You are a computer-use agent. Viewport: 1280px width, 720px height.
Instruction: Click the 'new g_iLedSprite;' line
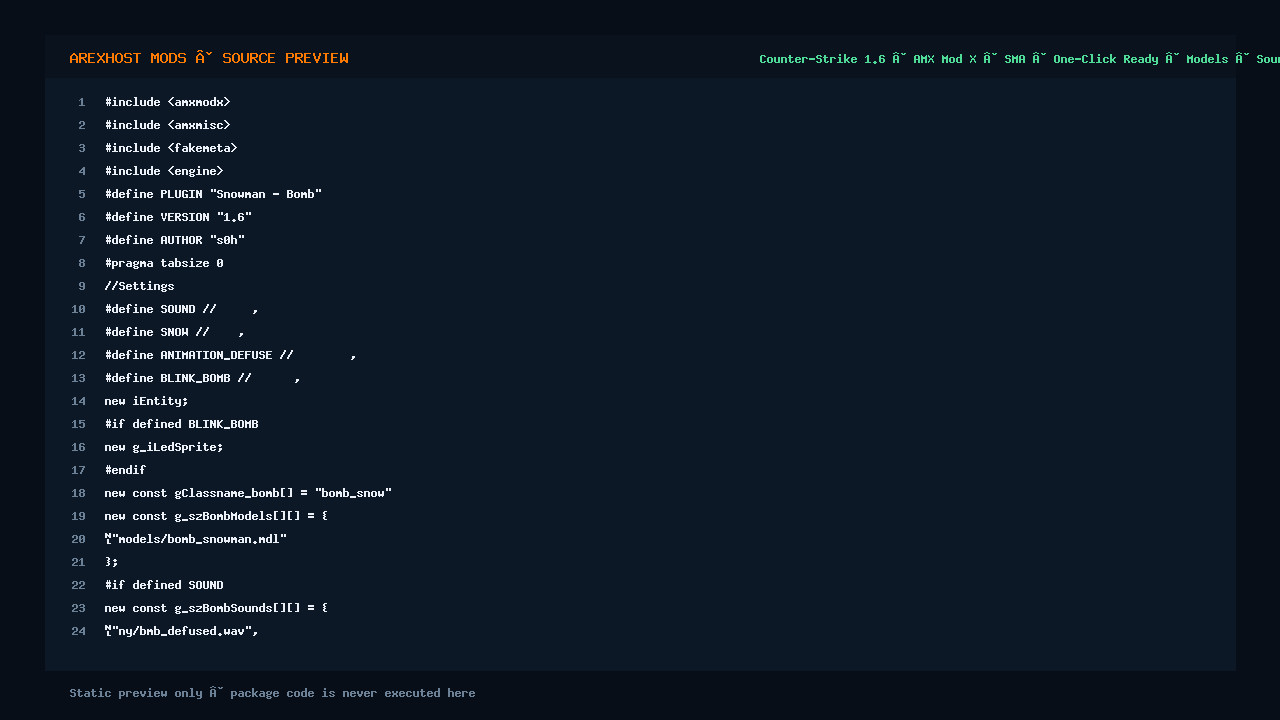pos(164,447)
